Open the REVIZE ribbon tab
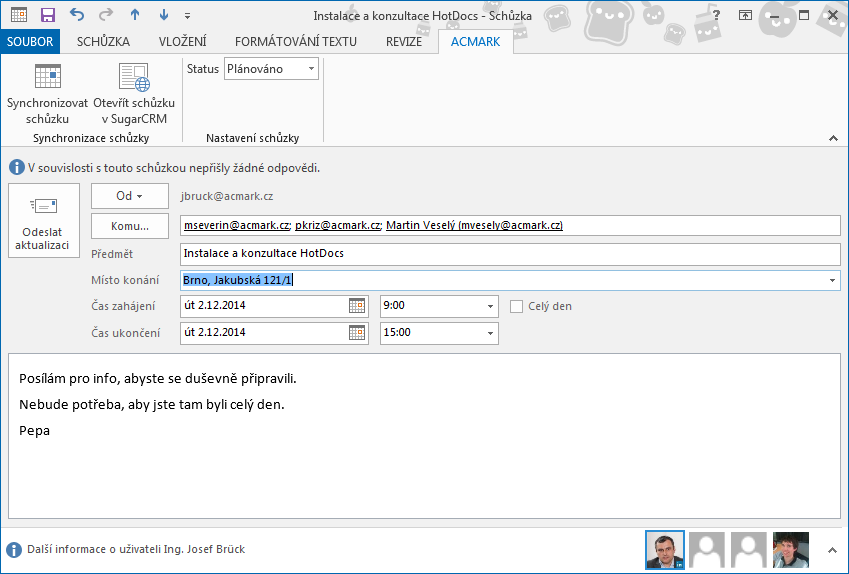Viewport: 849px width, 574px height. (404, 42)
